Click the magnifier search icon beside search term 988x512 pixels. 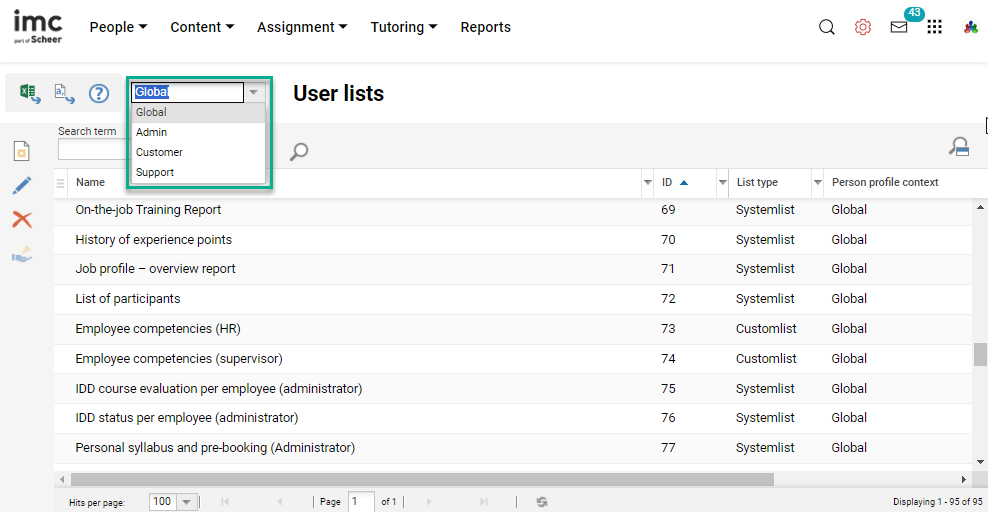coord(298,152)
